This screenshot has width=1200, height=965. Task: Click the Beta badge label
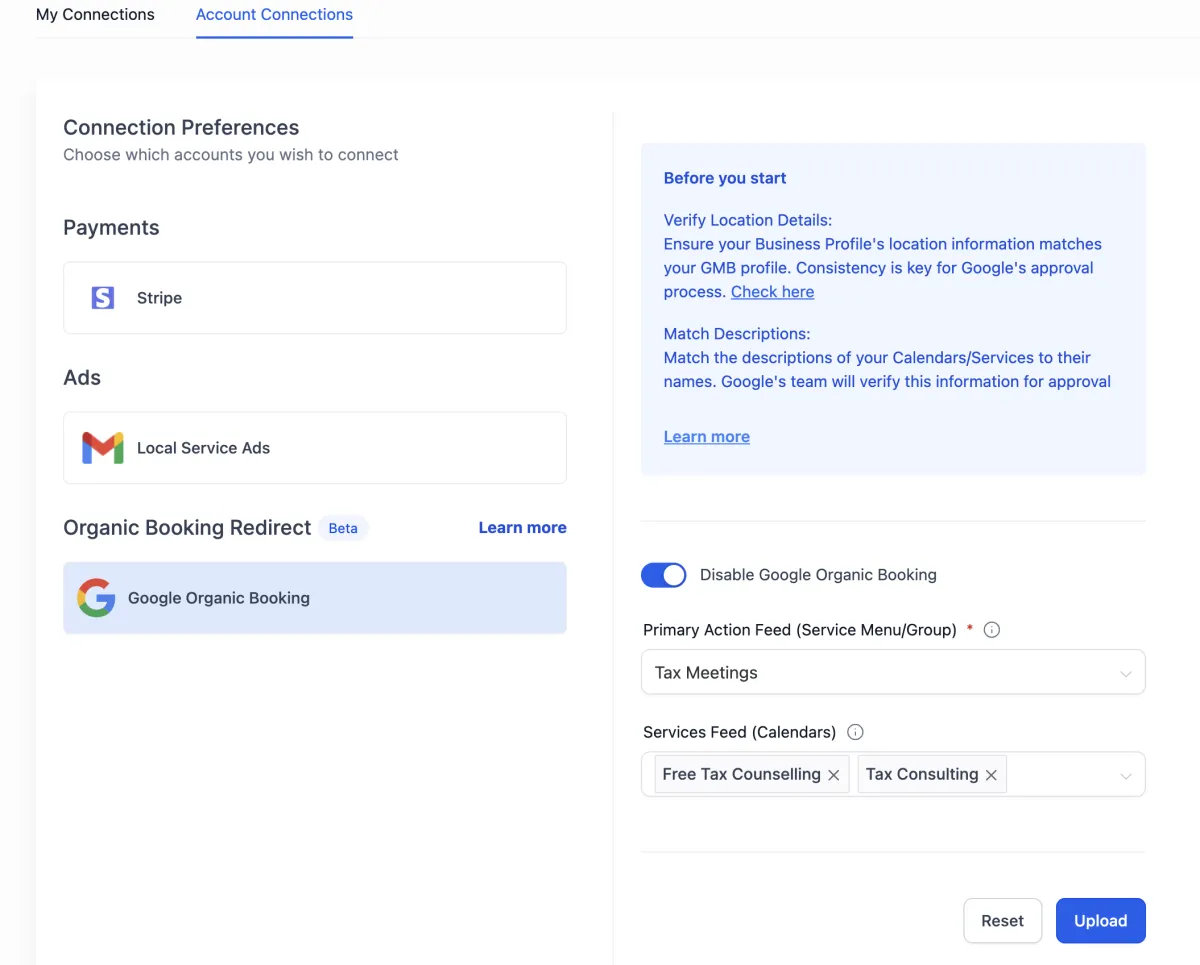(x=343, y=528)
